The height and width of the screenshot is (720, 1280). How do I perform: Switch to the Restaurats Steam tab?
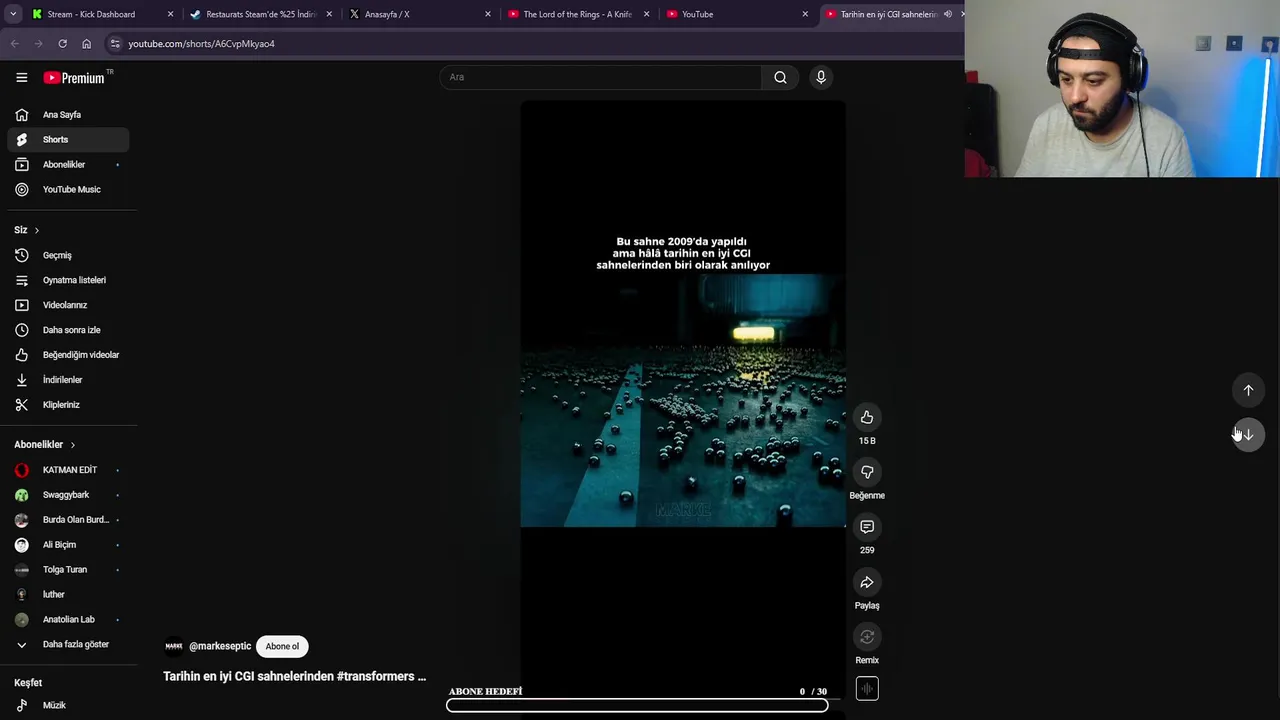tap(261, 14)
